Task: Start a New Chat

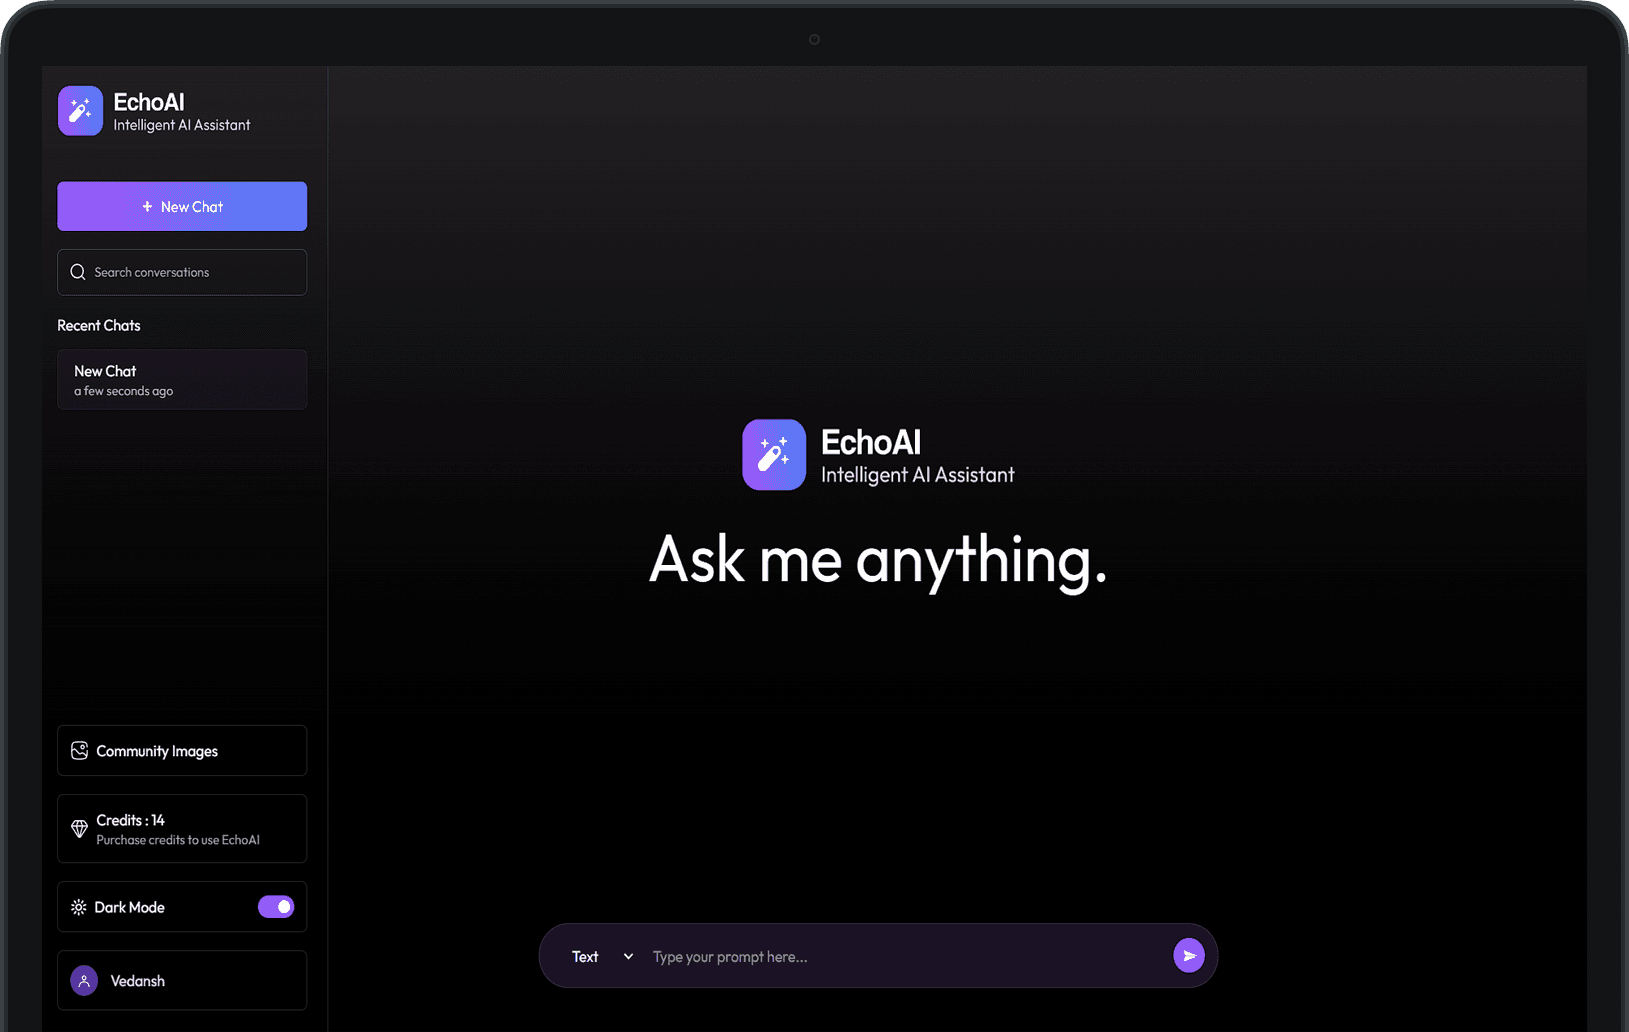Action: click(x=181, y=206)
